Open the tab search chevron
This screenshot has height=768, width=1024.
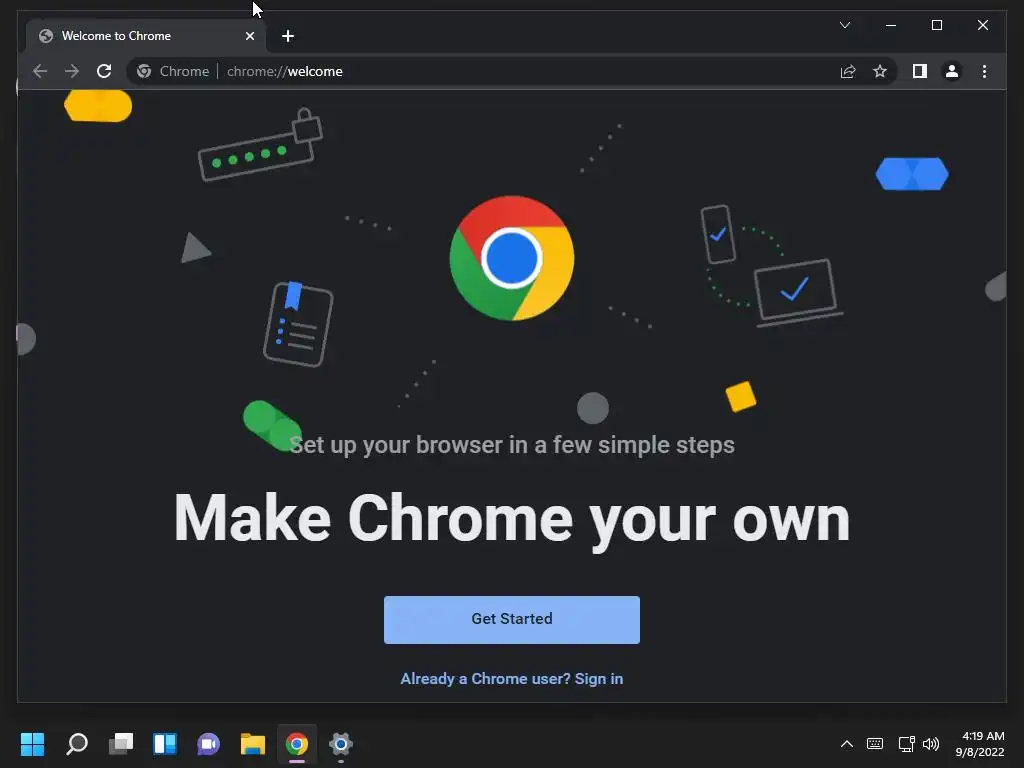coord(845,25)
